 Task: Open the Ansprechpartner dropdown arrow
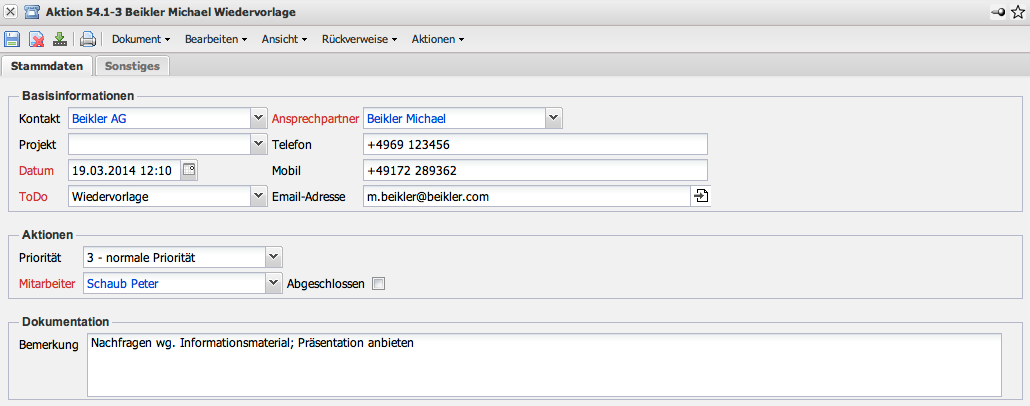click(x=553, y=118)
